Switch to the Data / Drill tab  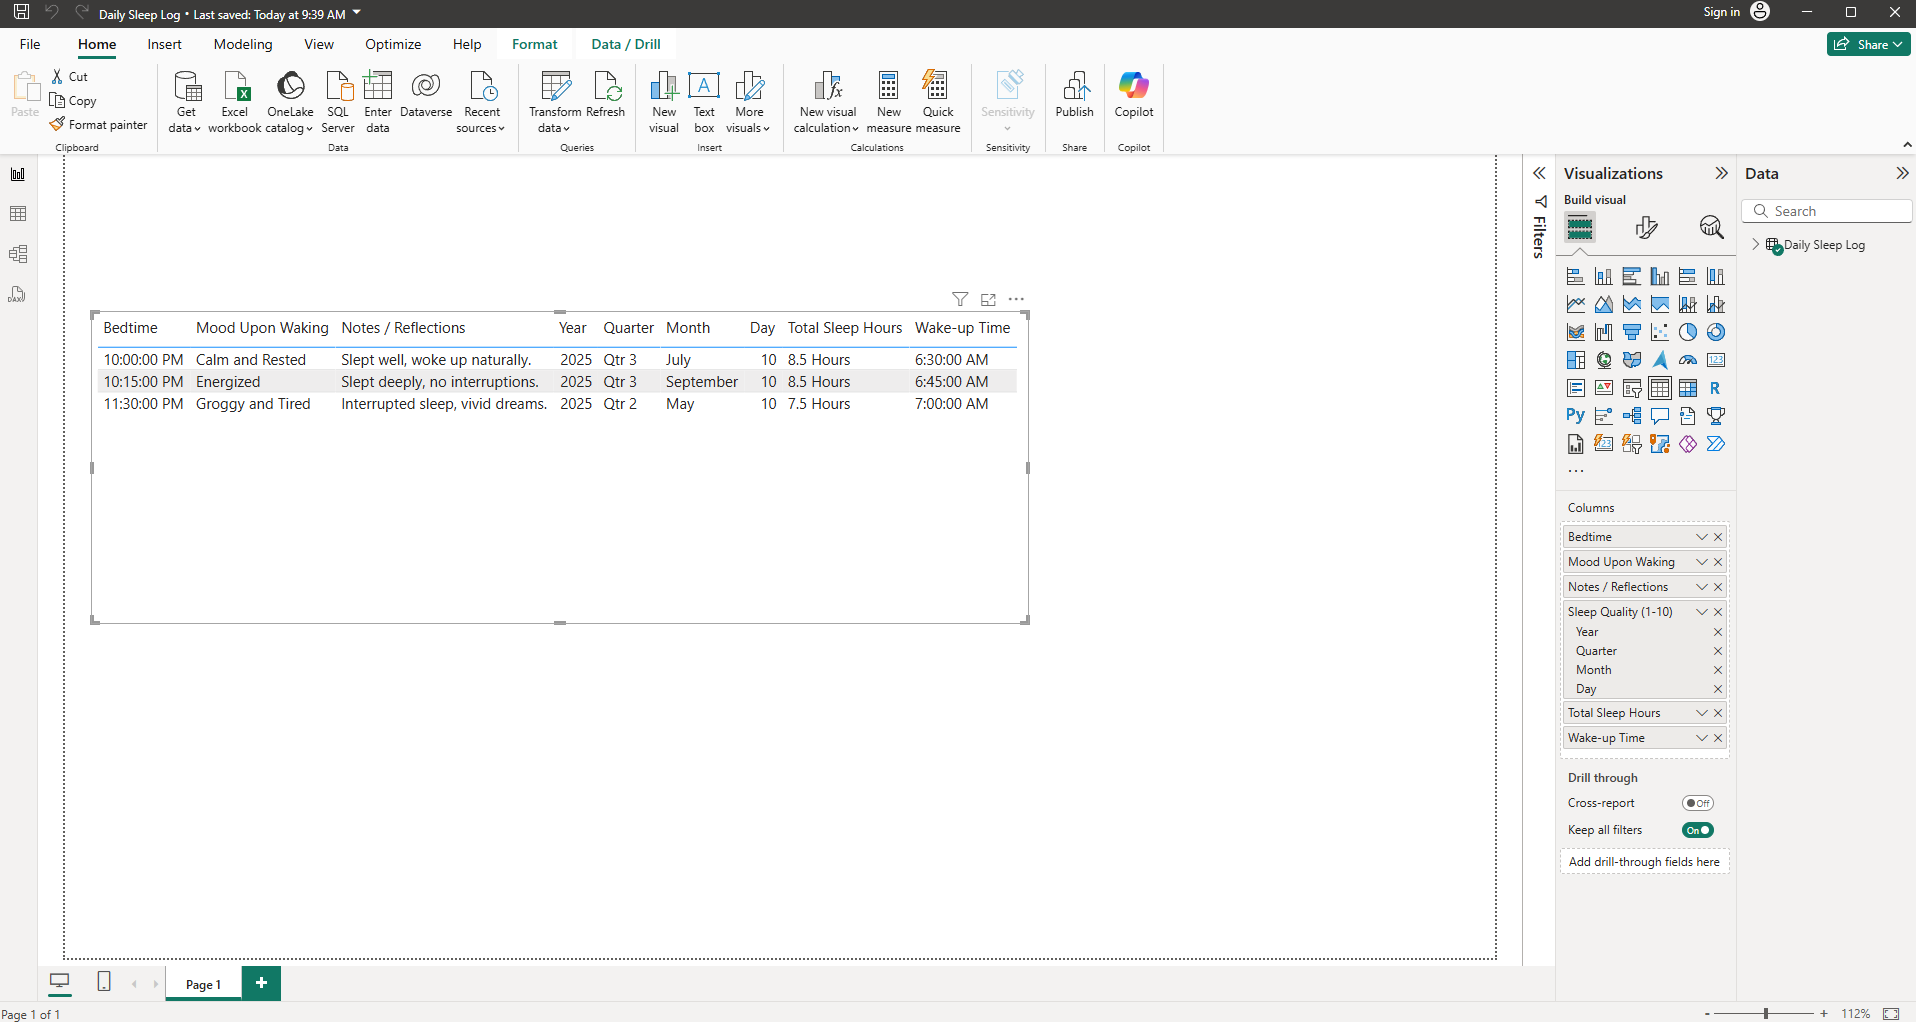pyautogui.click(x=625, y=44)
